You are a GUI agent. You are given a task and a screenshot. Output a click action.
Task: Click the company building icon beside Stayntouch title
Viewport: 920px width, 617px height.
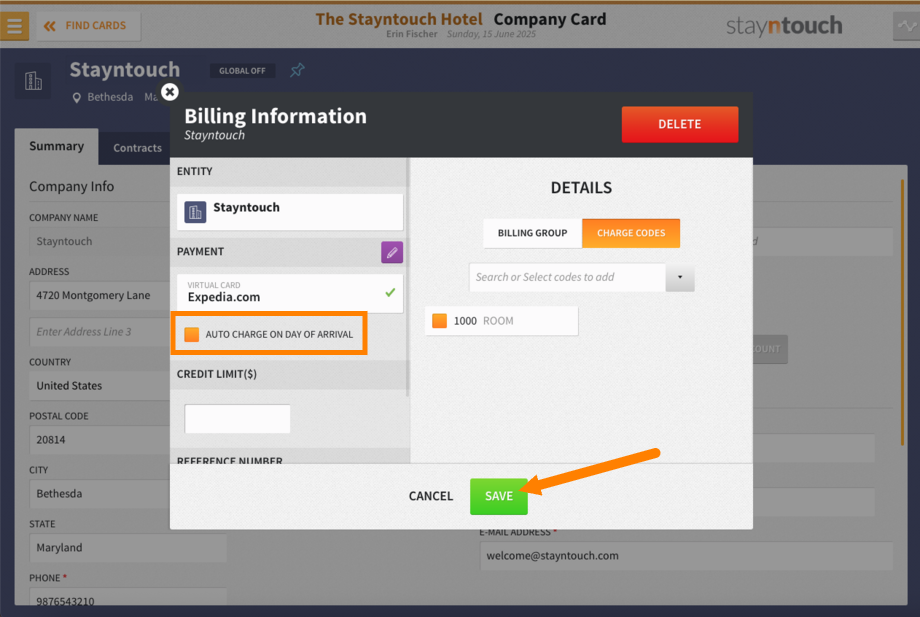[33, 80]
